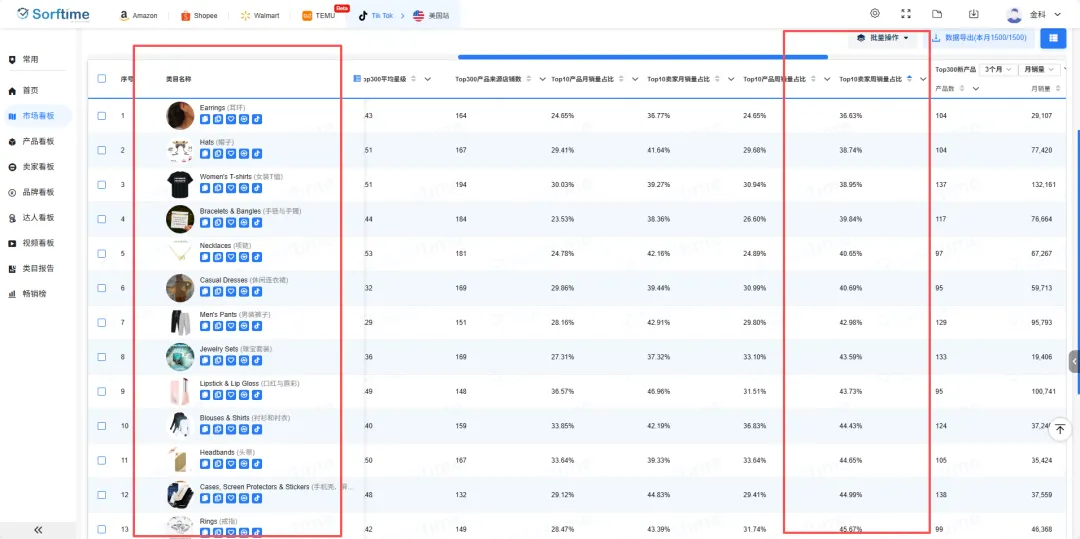Open the 3个月 period dropdown
1080x539 pixels.
tap(996, 69)
